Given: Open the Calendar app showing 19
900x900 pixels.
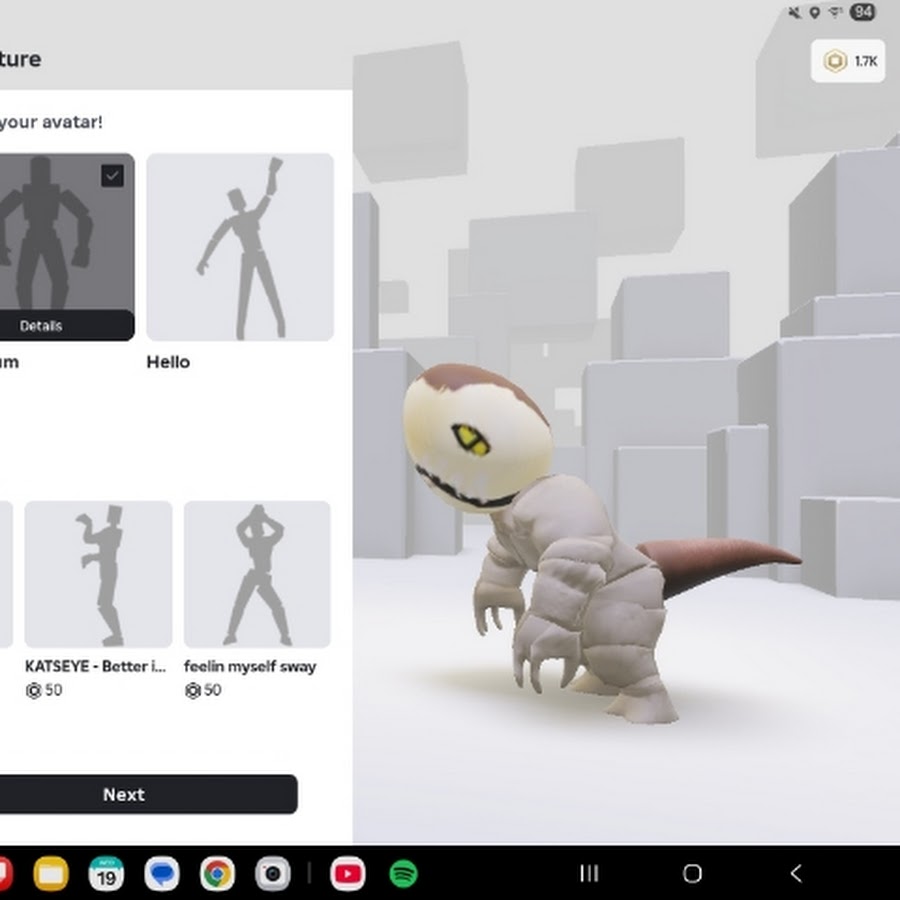Looking at the screenshot, I should click(106, 874).
